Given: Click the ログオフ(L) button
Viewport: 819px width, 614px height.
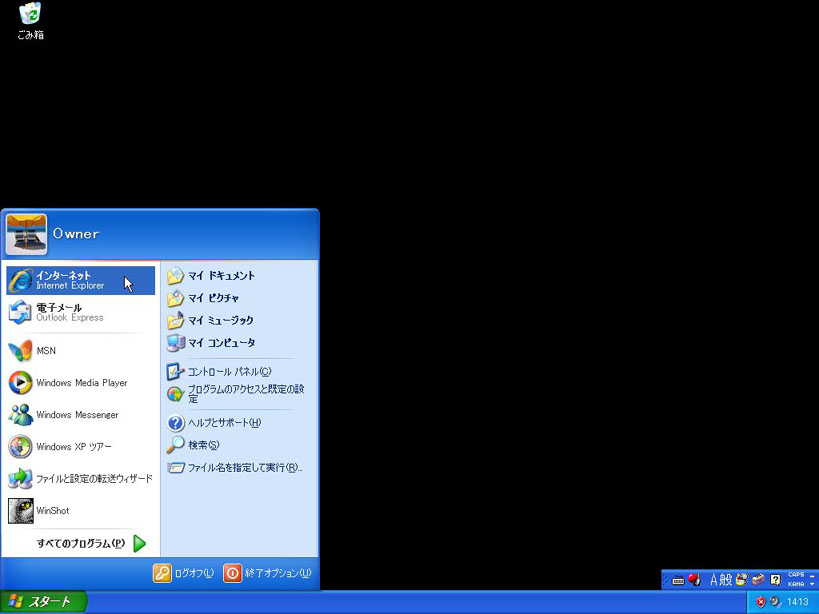Looking at the screenshot, I should click(x=183, y=573).
